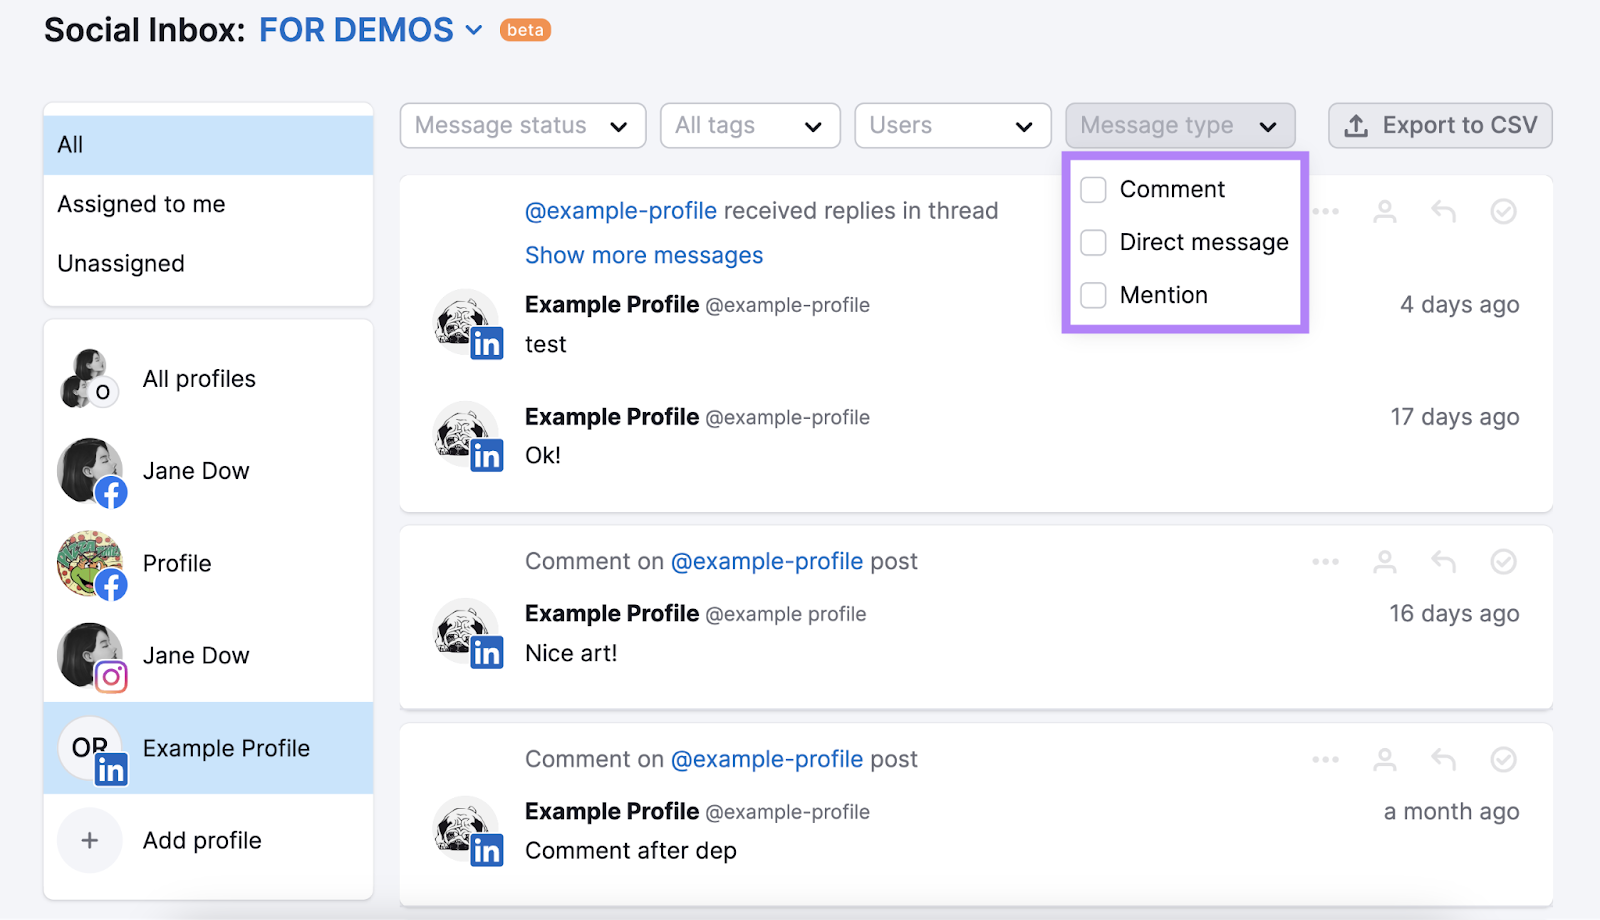1600x920 pixels.
Task: Click the LinkedIn badge on Example Profile
Action: (112, 770)
